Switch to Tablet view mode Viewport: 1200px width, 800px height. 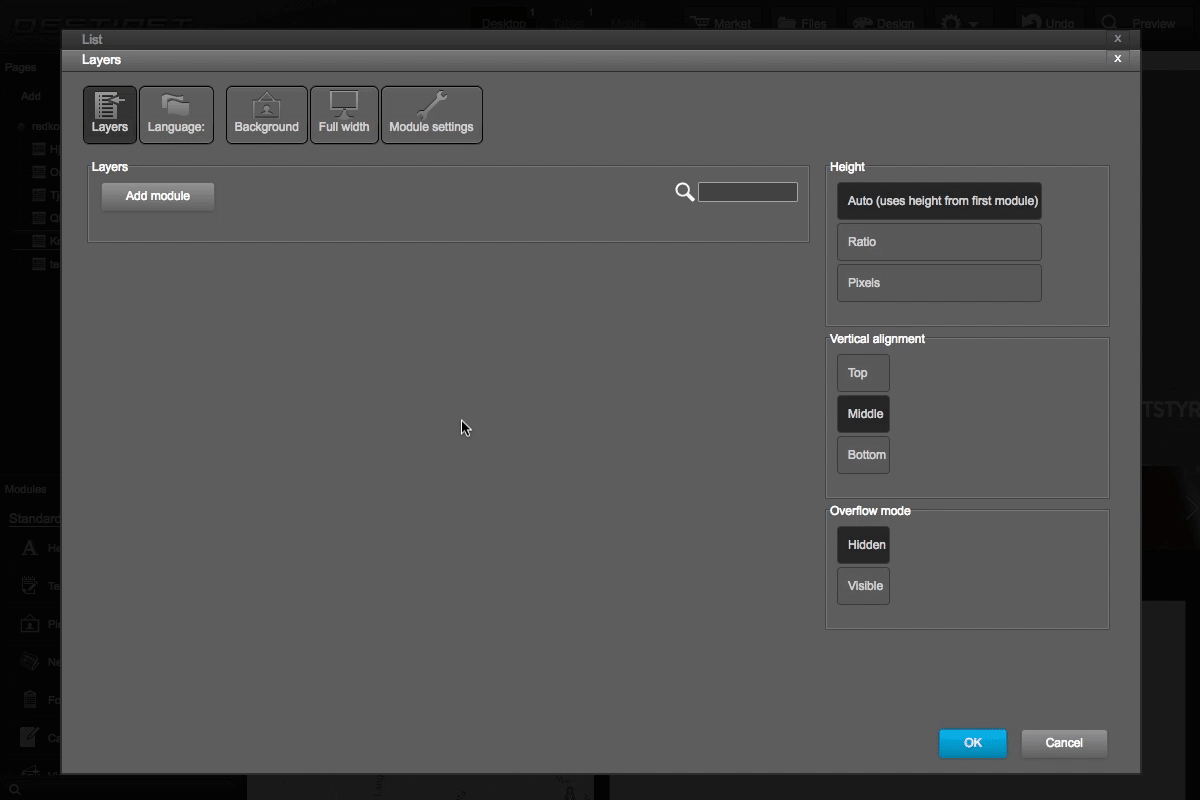(x=567, y=22)
